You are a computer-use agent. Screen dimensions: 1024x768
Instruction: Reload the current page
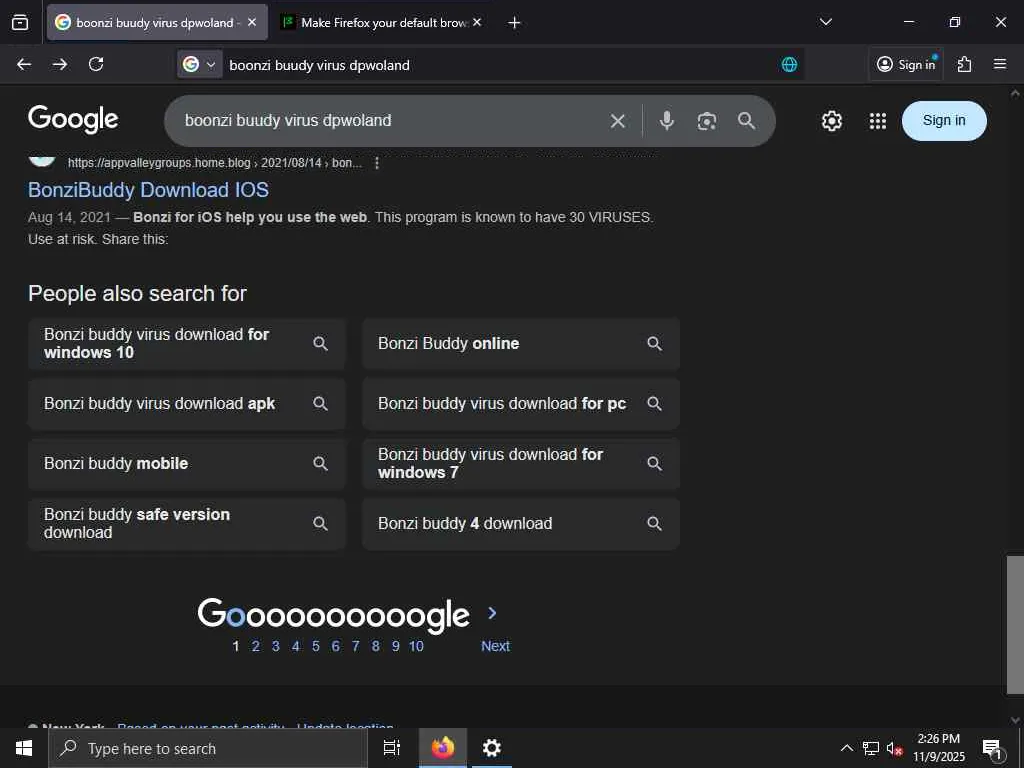(96, 64)
